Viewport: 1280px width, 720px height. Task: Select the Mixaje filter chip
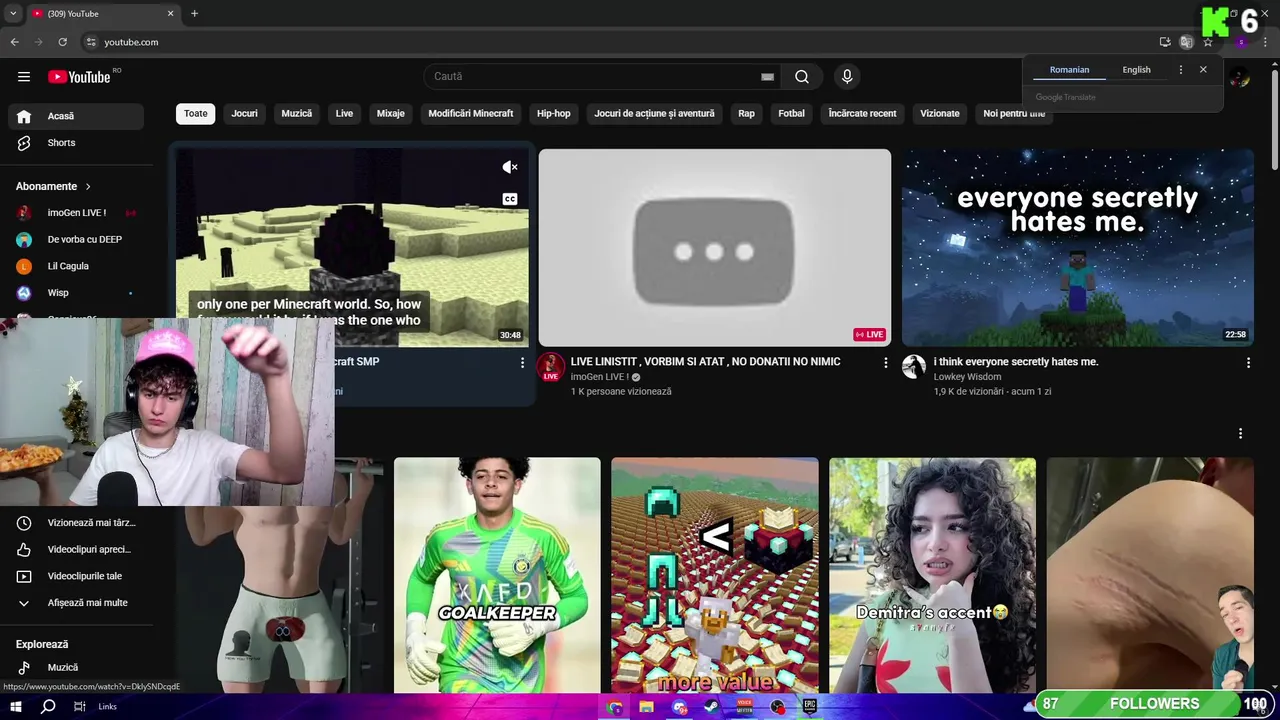(x=391, y=114)
